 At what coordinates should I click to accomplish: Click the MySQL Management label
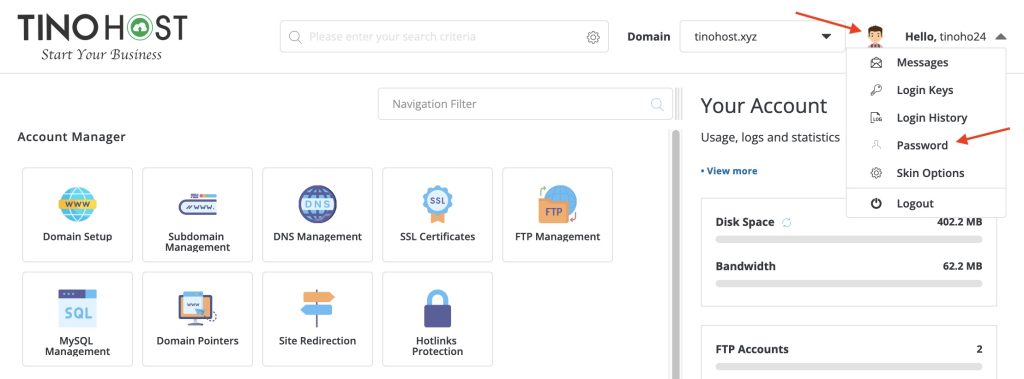click(x=77, y=346)
